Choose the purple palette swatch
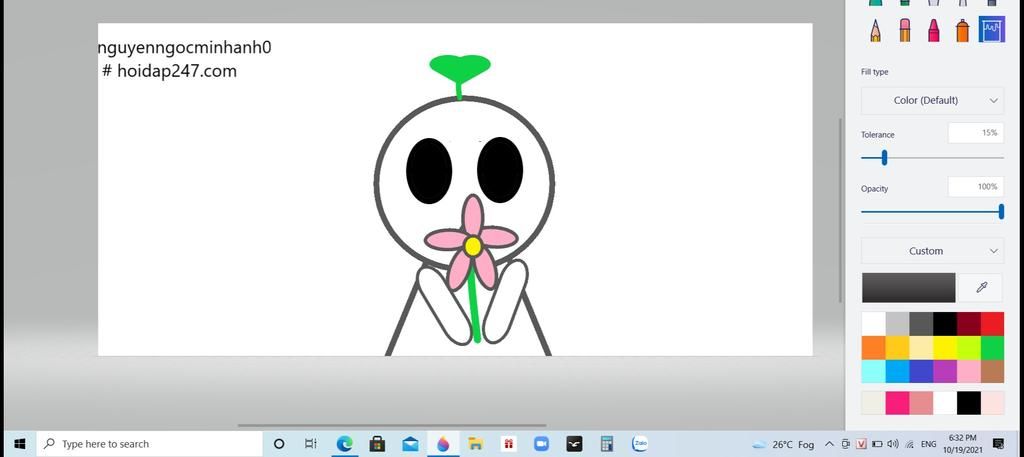Screen dimensions: 1024x457 click(x=945, y=371)
